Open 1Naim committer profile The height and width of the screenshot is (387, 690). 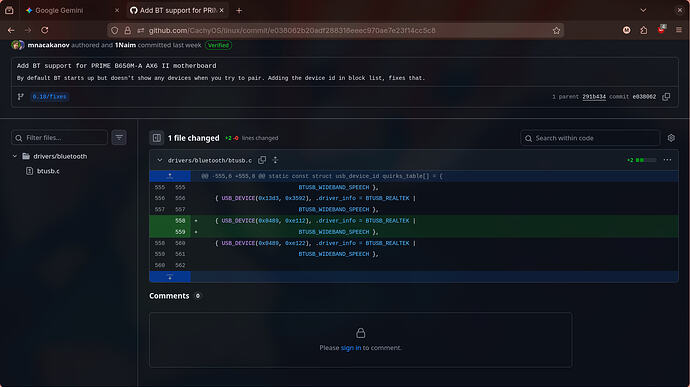coord(125,45)
